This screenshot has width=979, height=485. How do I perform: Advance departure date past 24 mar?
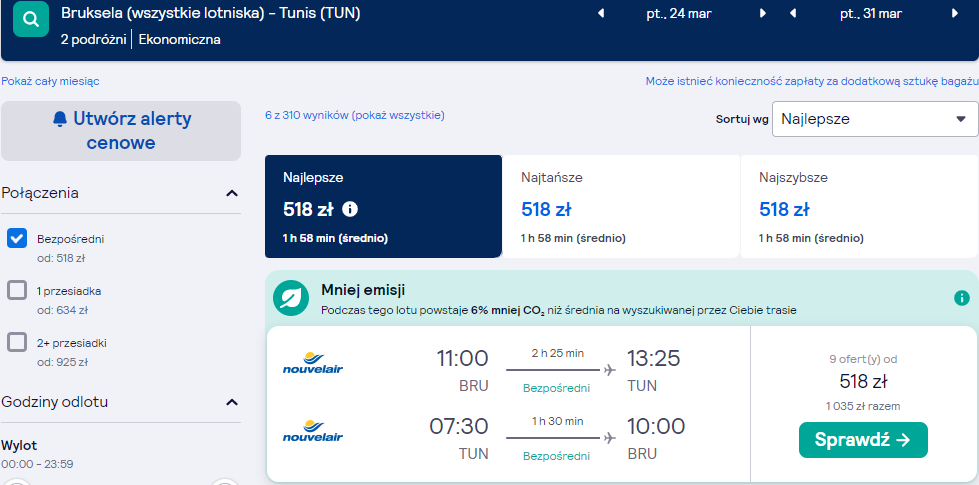(762, 13)
